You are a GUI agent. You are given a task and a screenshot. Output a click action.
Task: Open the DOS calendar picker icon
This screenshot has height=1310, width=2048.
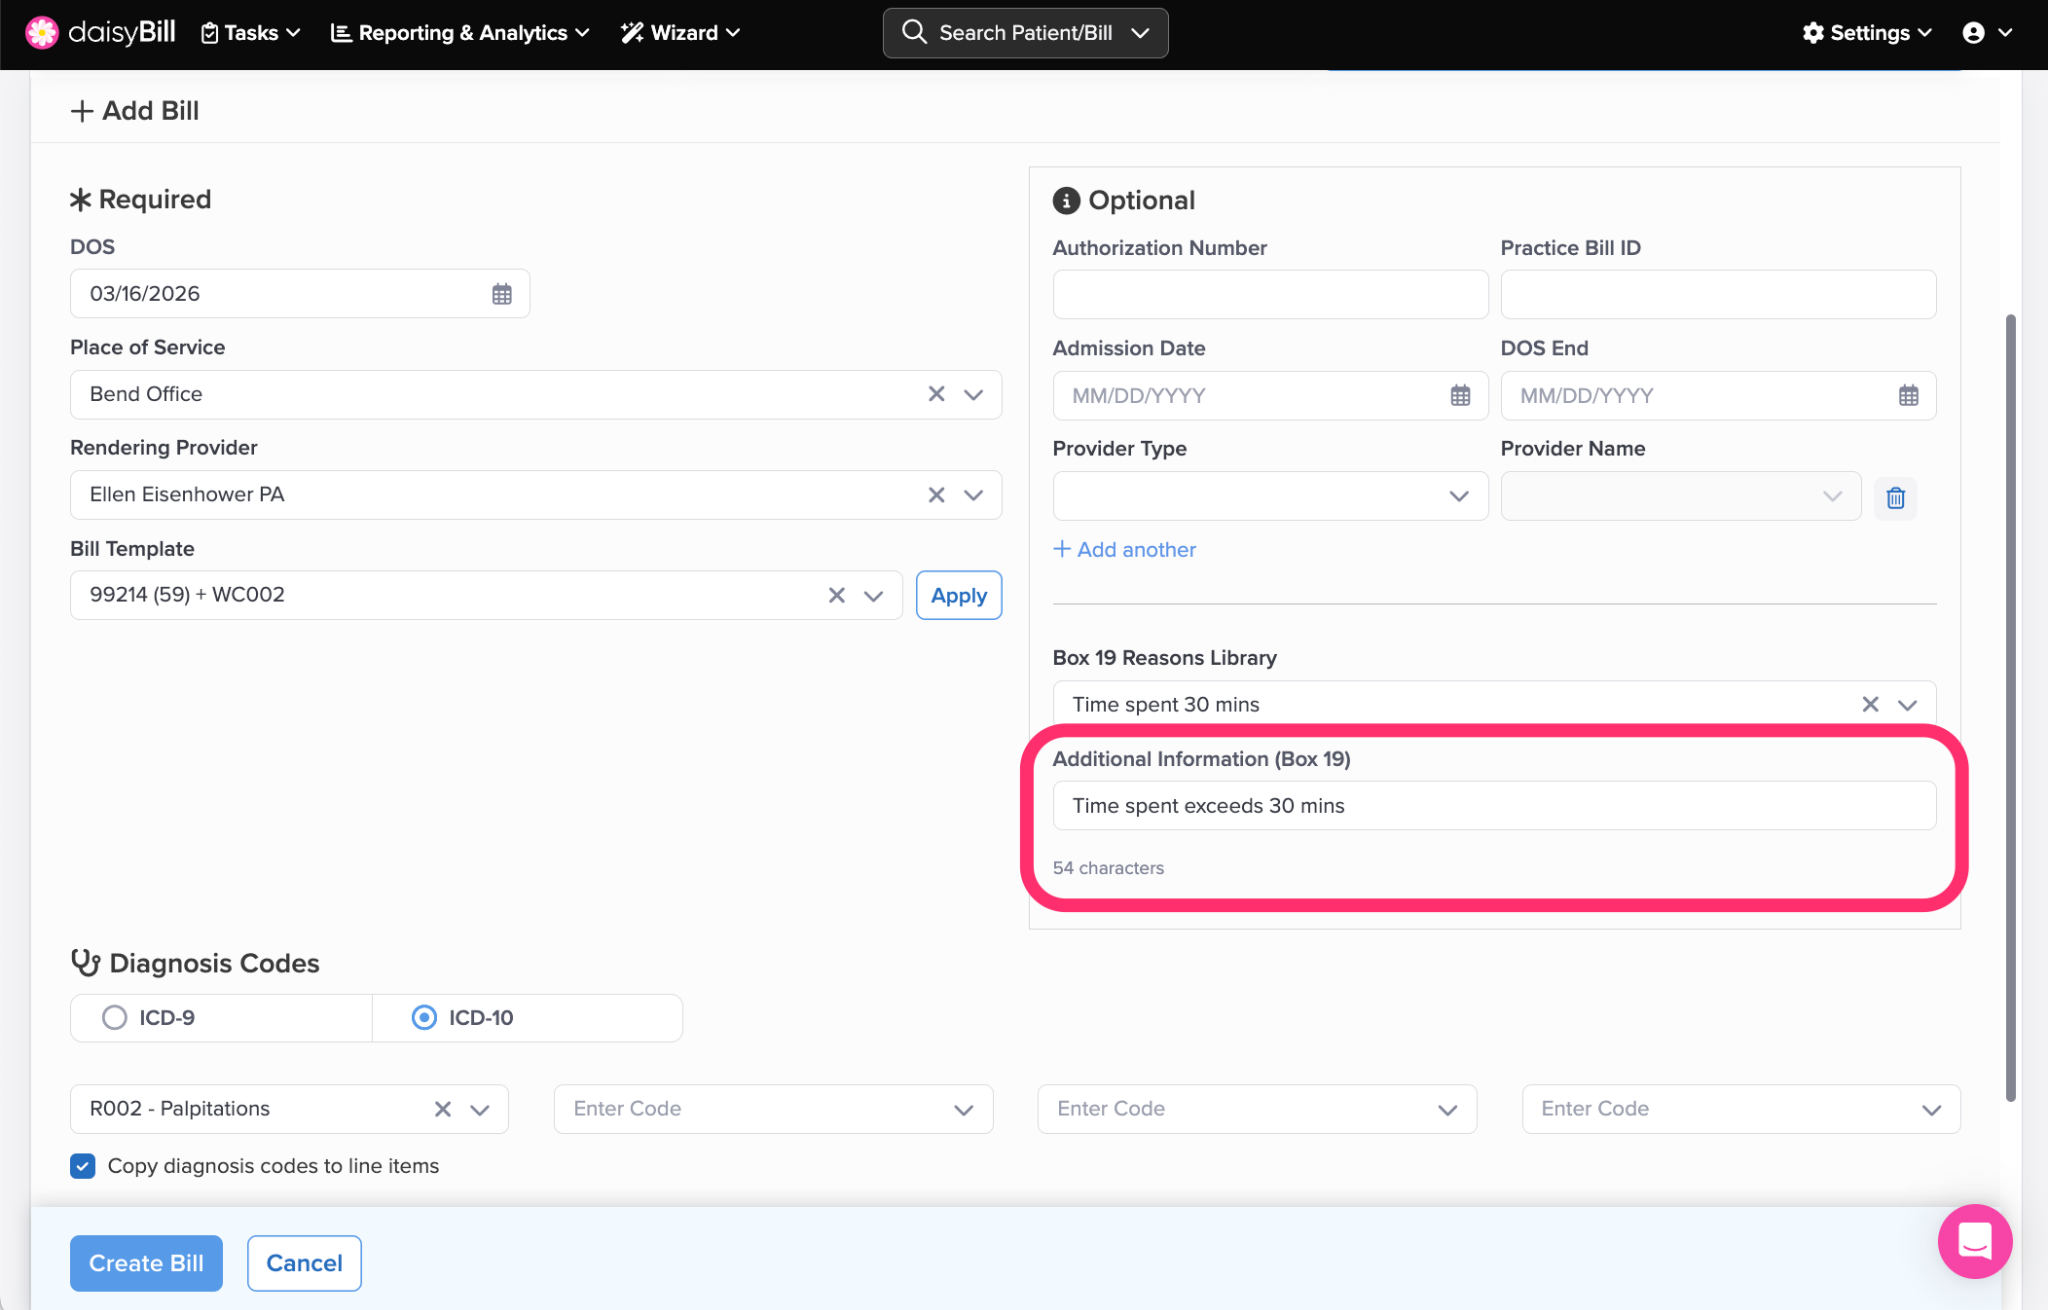pos(501,294)
